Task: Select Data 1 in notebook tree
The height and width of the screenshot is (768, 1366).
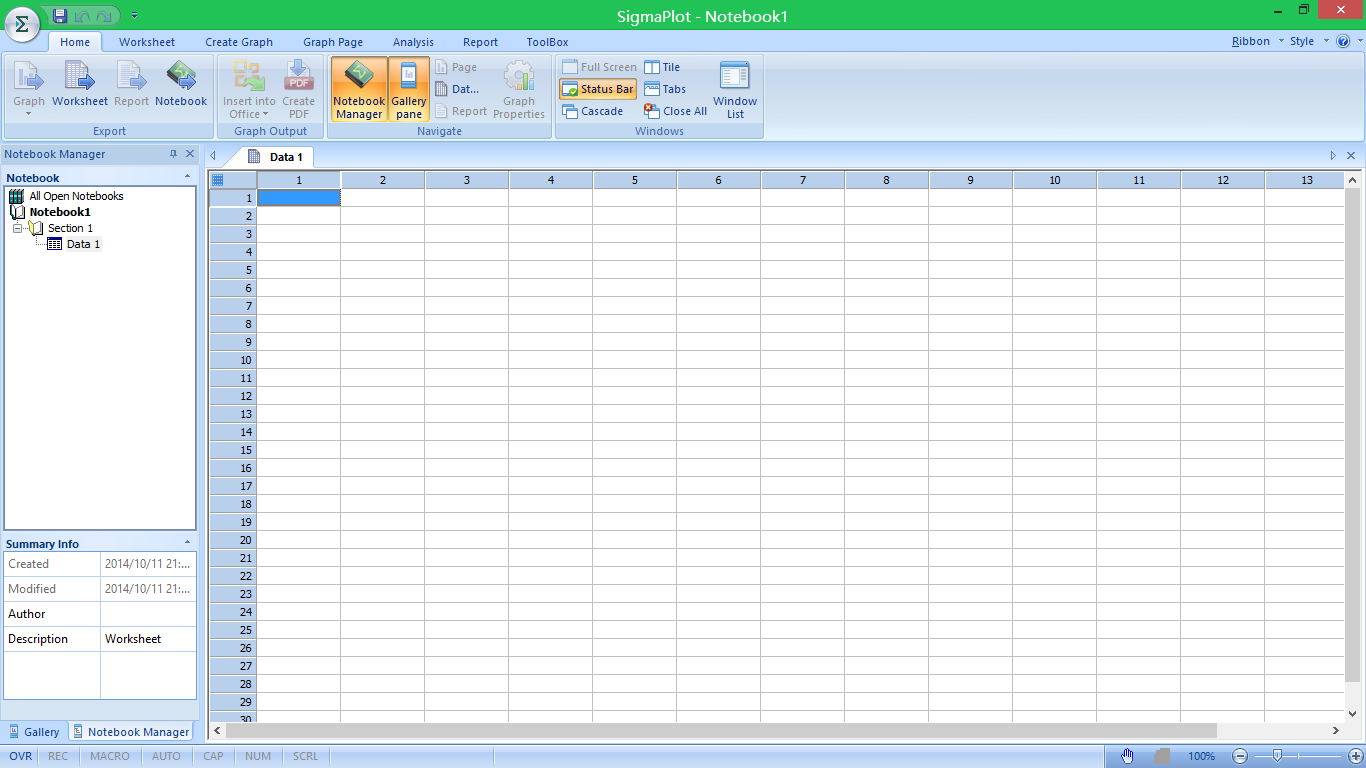Action: coord(83,244)
